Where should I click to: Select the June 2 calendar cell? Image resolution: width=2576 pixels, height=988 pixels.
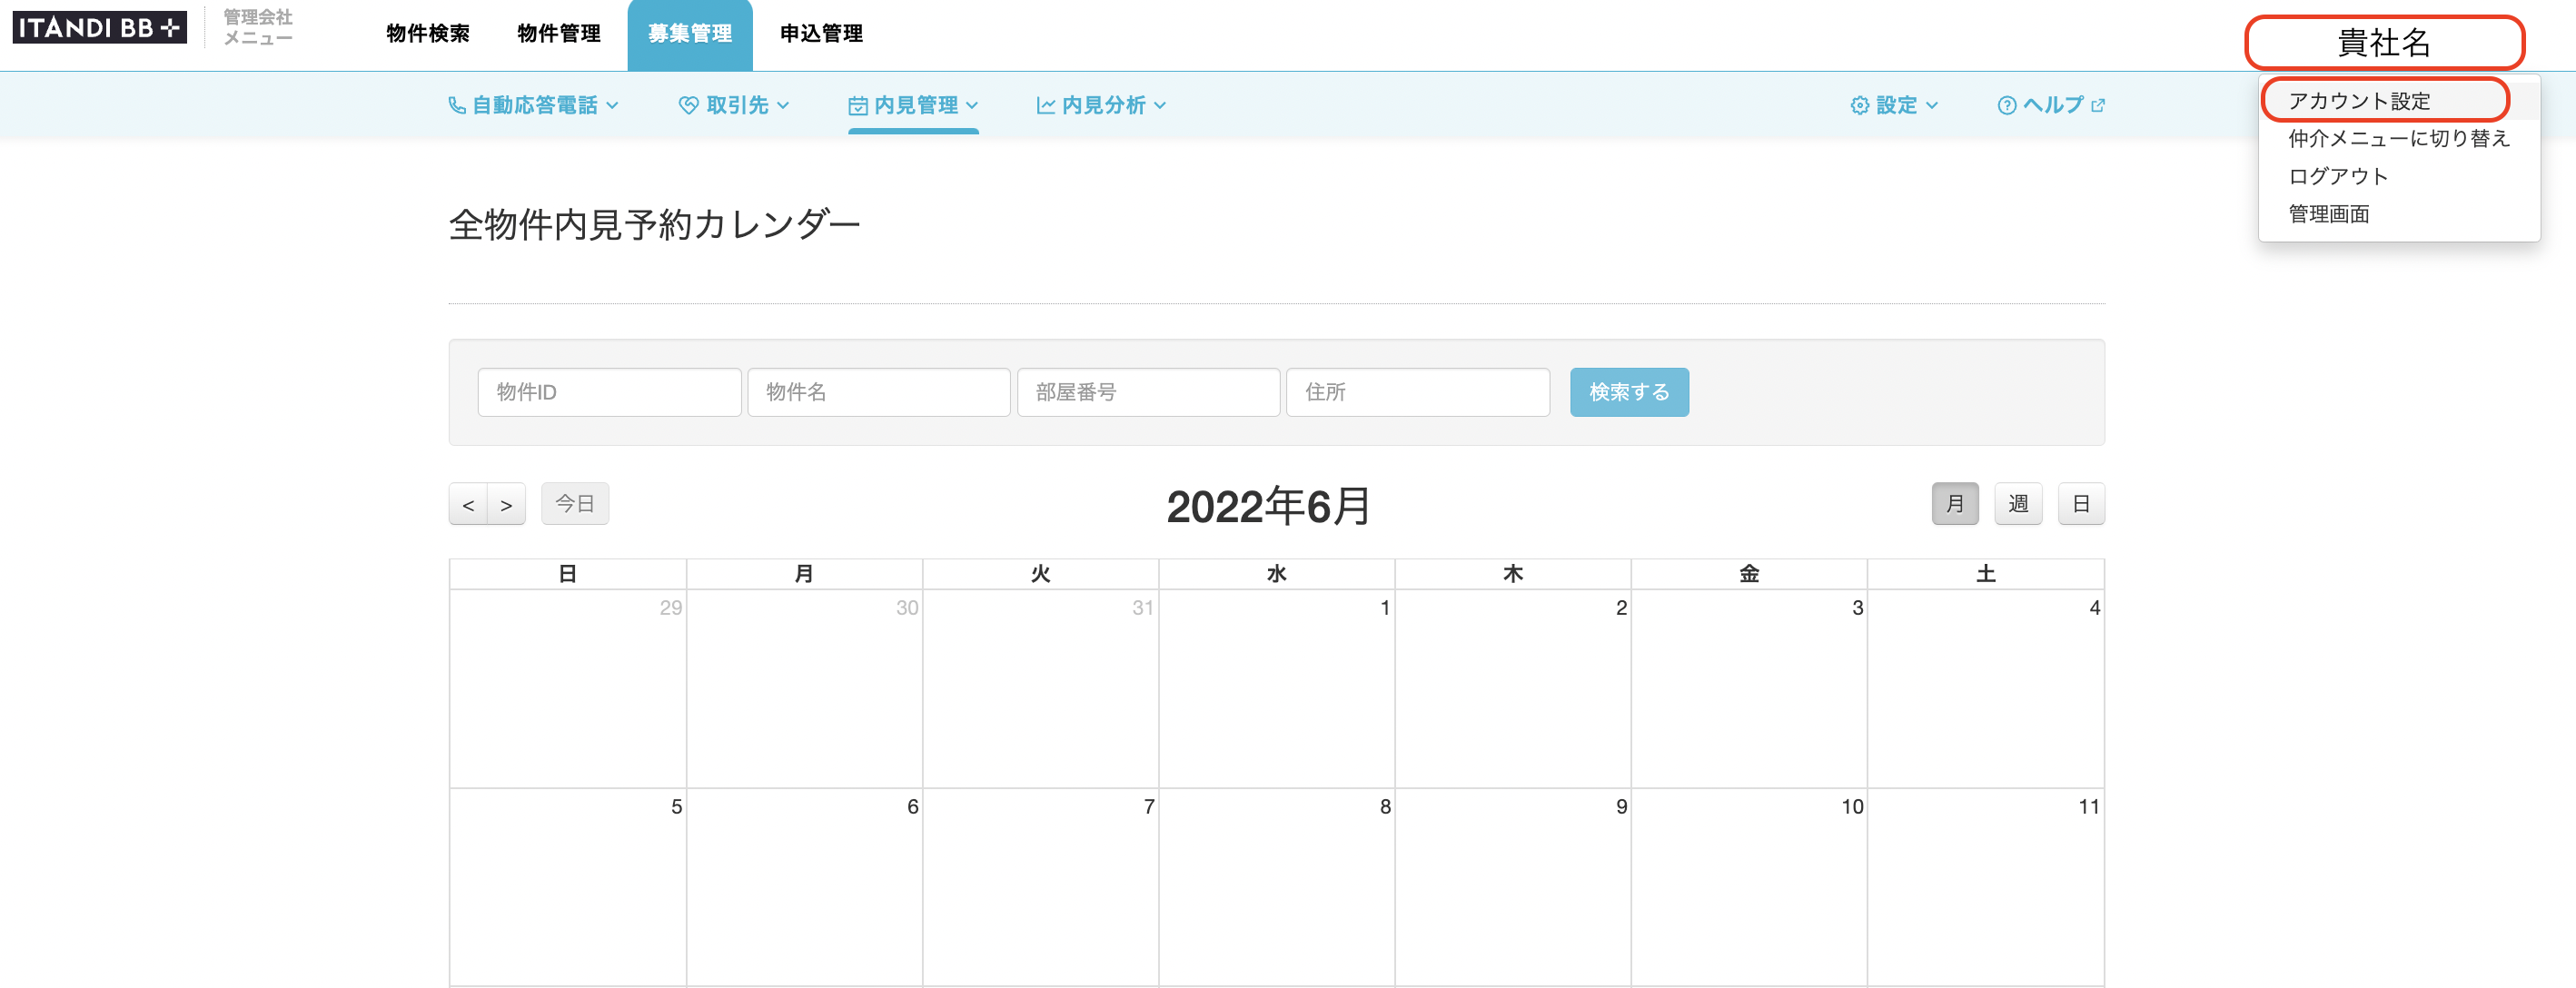coord(1513,688)
